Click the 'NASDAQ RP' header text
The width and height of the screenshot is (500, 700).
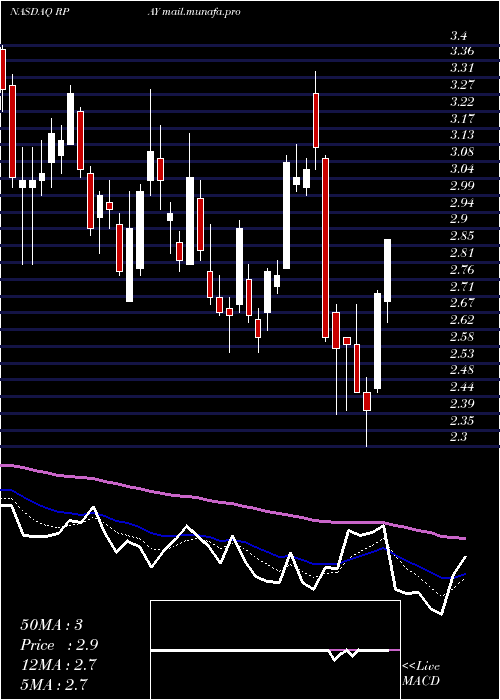point(39,12)
